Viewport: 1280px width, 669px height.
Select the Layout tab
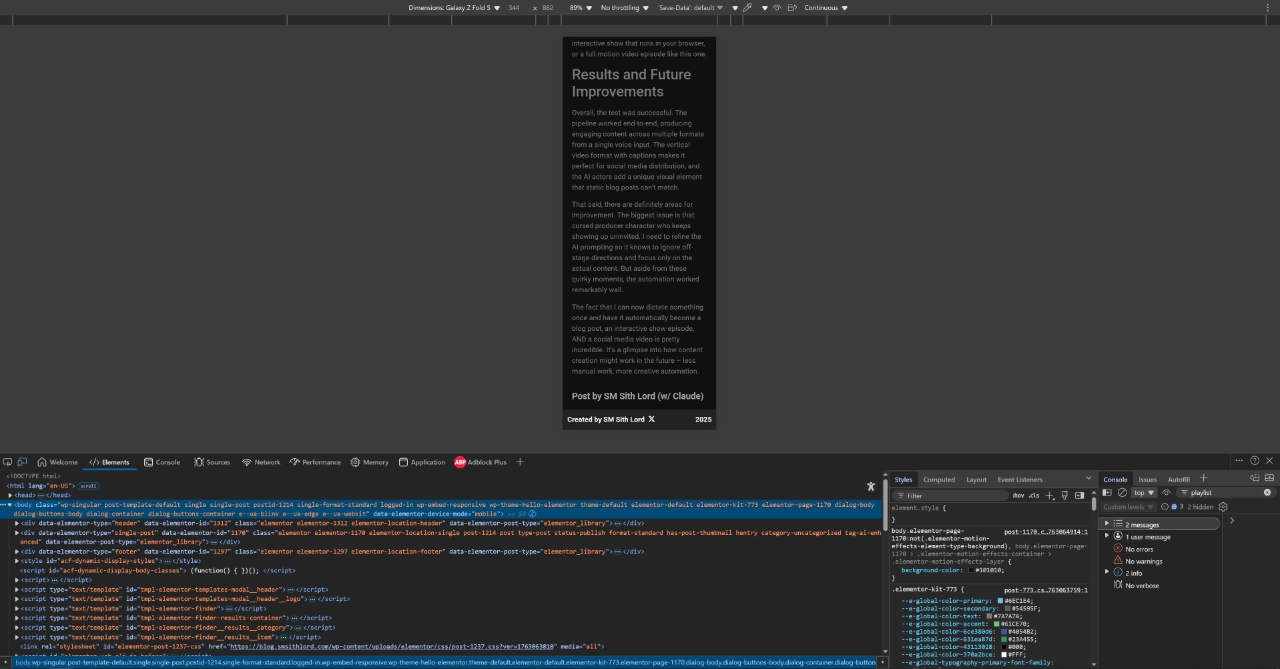click(x=976, y=480)
